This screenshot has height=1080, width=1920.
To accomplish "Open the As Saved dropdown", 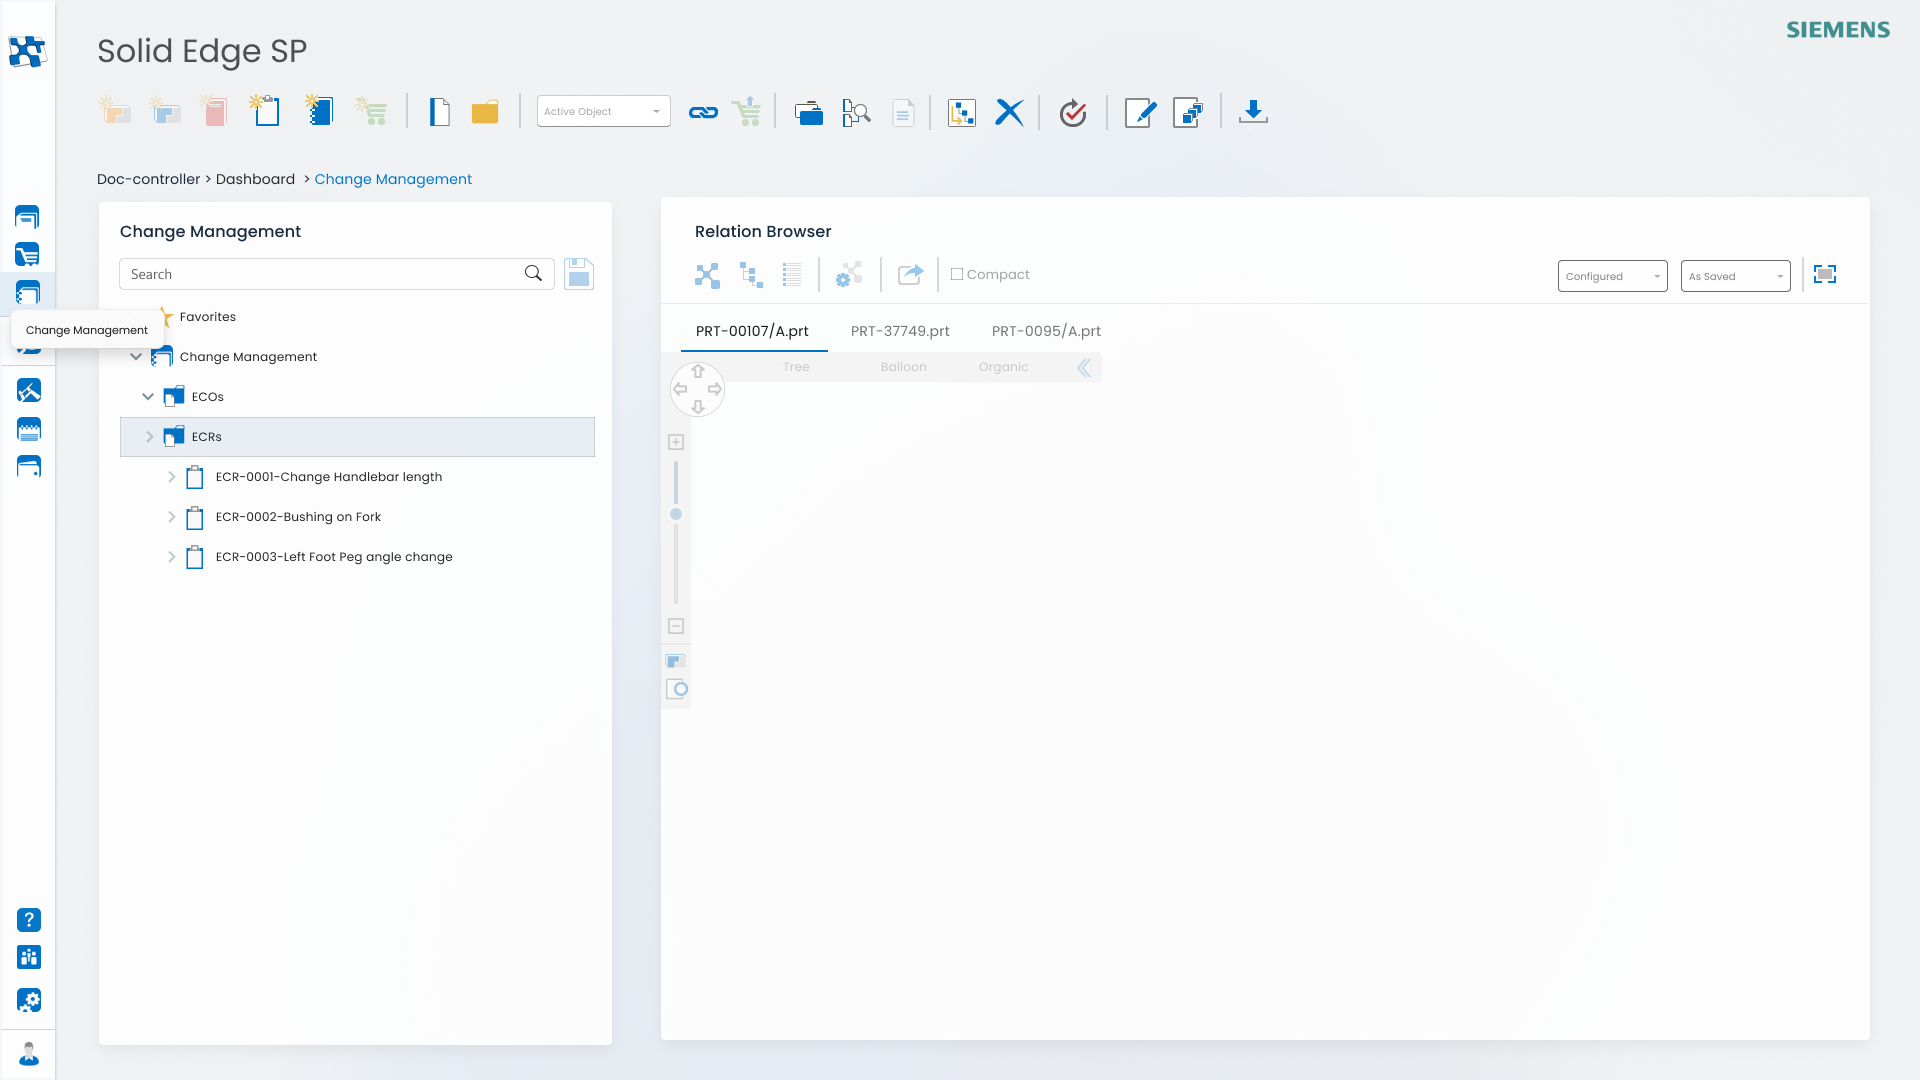I will coord(1736,276).
